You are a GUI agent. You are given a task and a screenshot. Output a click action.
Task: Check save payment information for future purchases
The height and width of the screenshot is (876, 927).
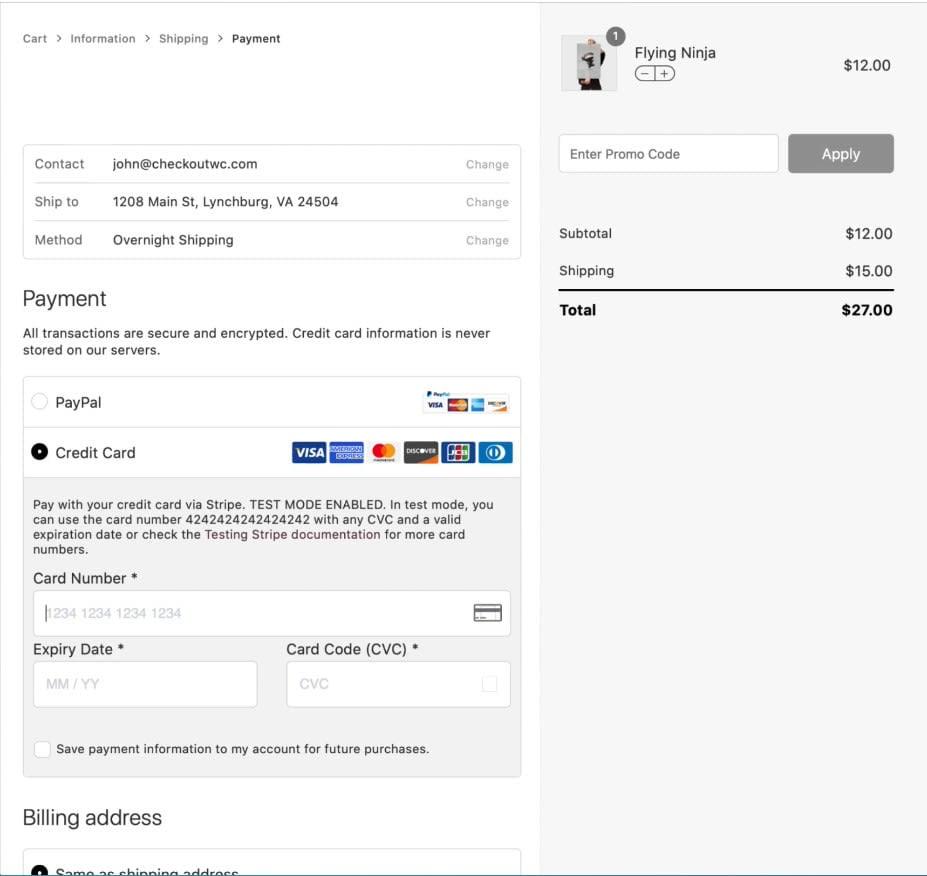[42, 749]
